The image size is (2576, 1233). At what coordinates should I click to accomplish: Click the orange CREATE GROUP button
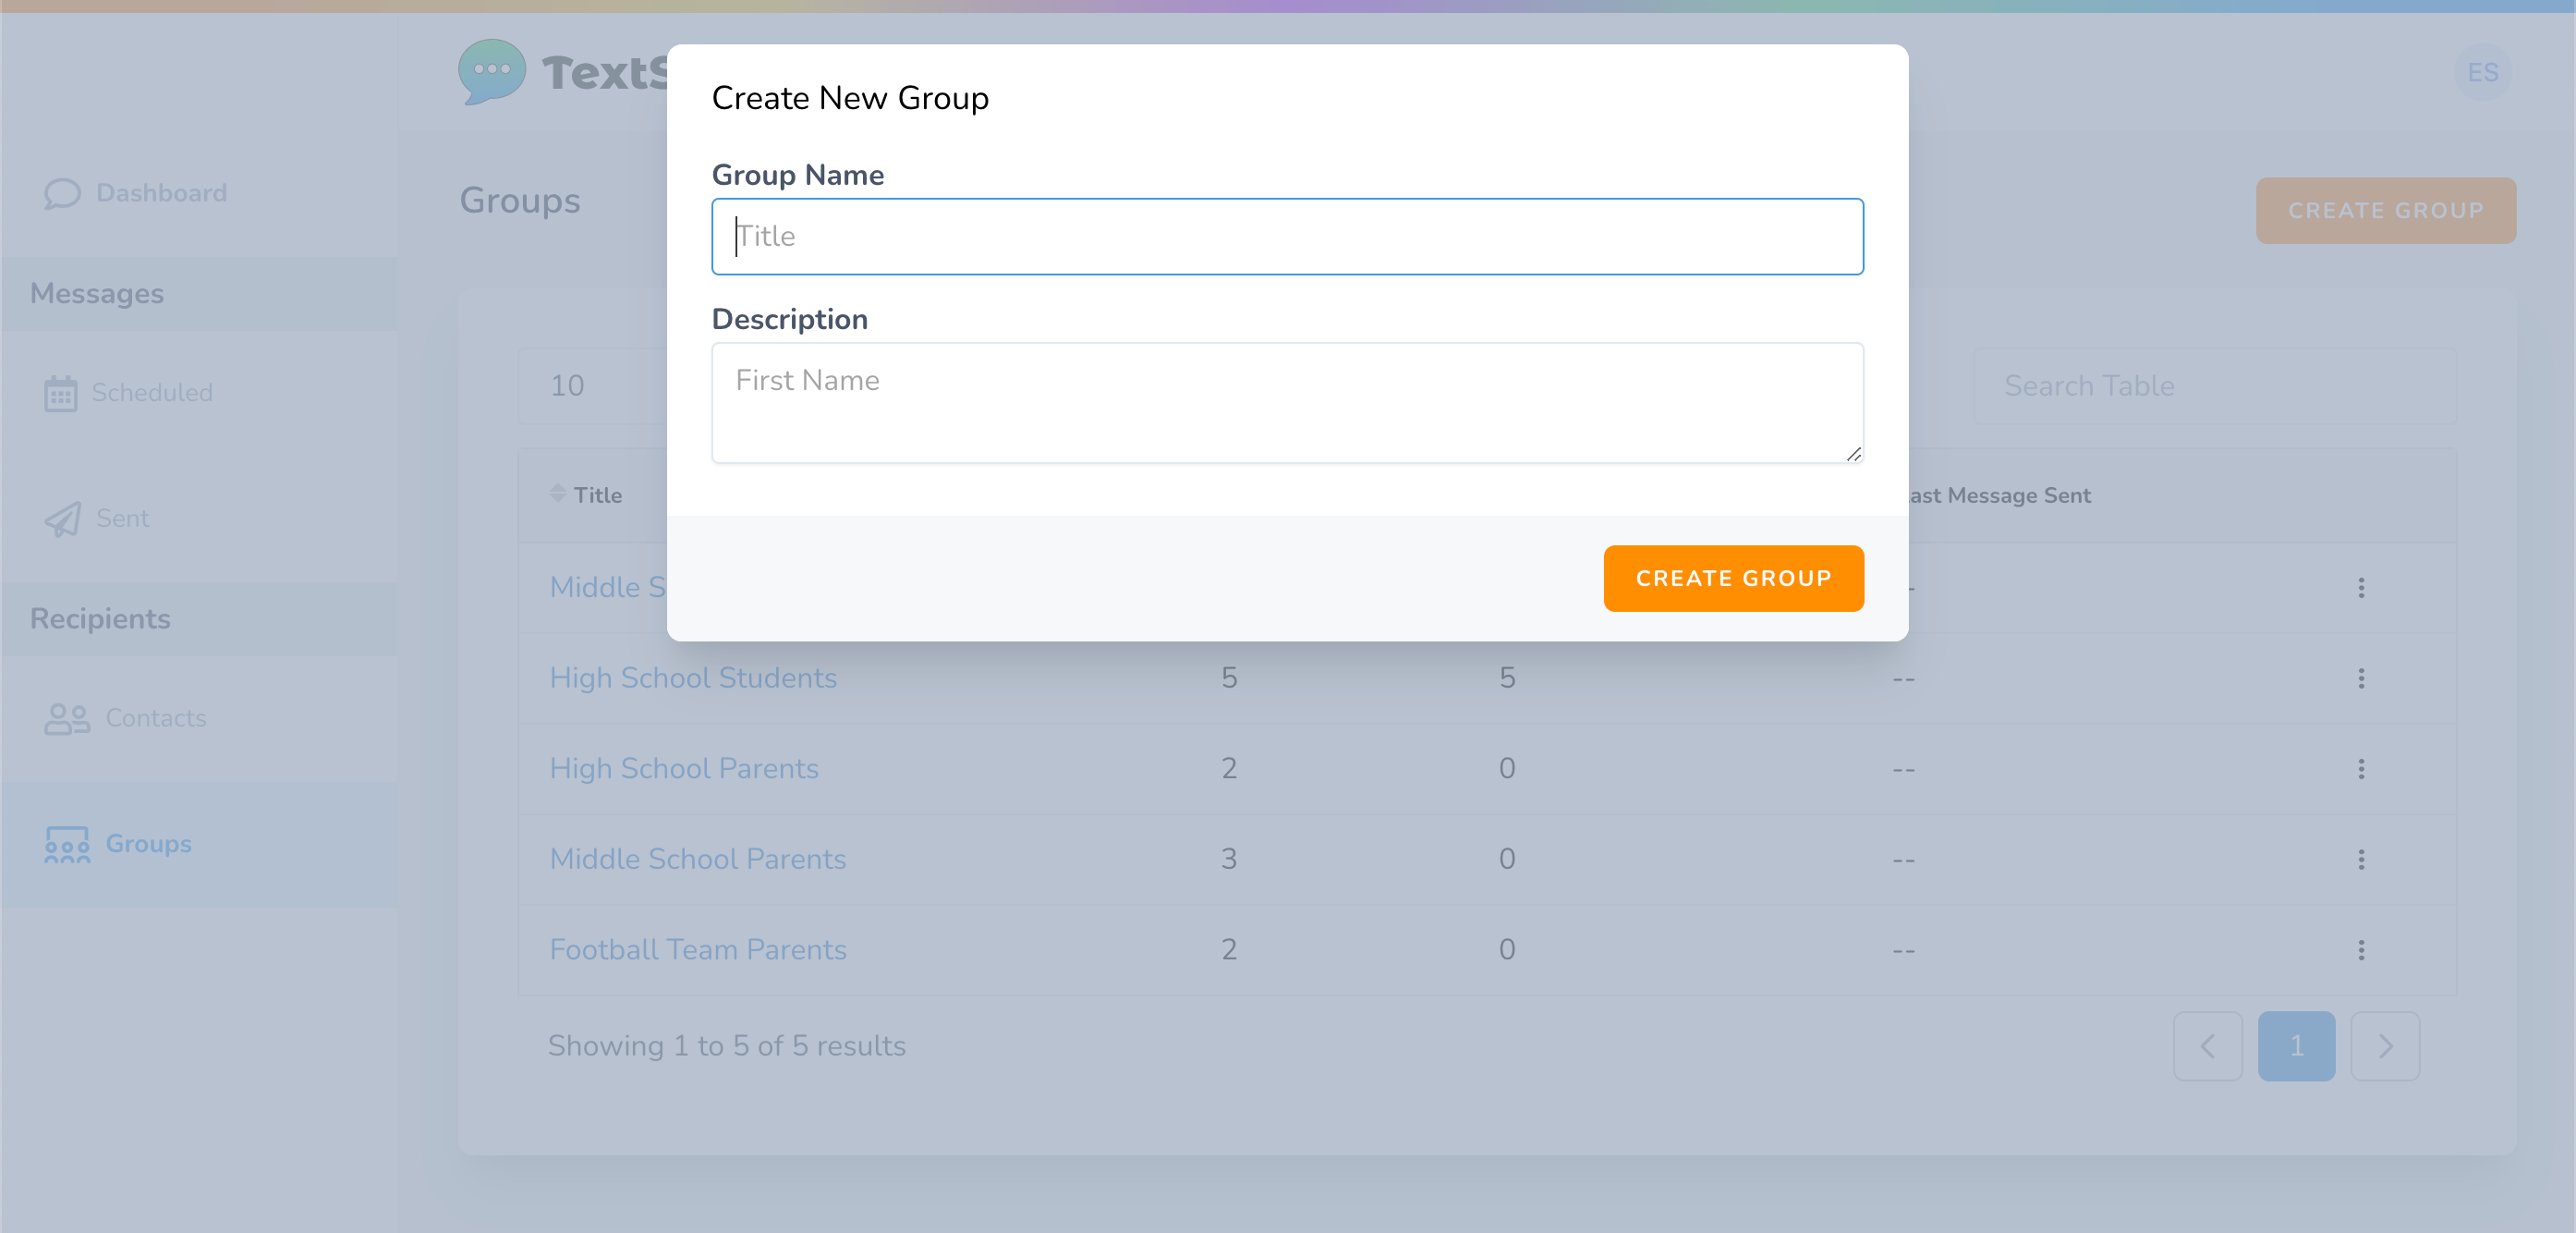tap(1733, 578)
